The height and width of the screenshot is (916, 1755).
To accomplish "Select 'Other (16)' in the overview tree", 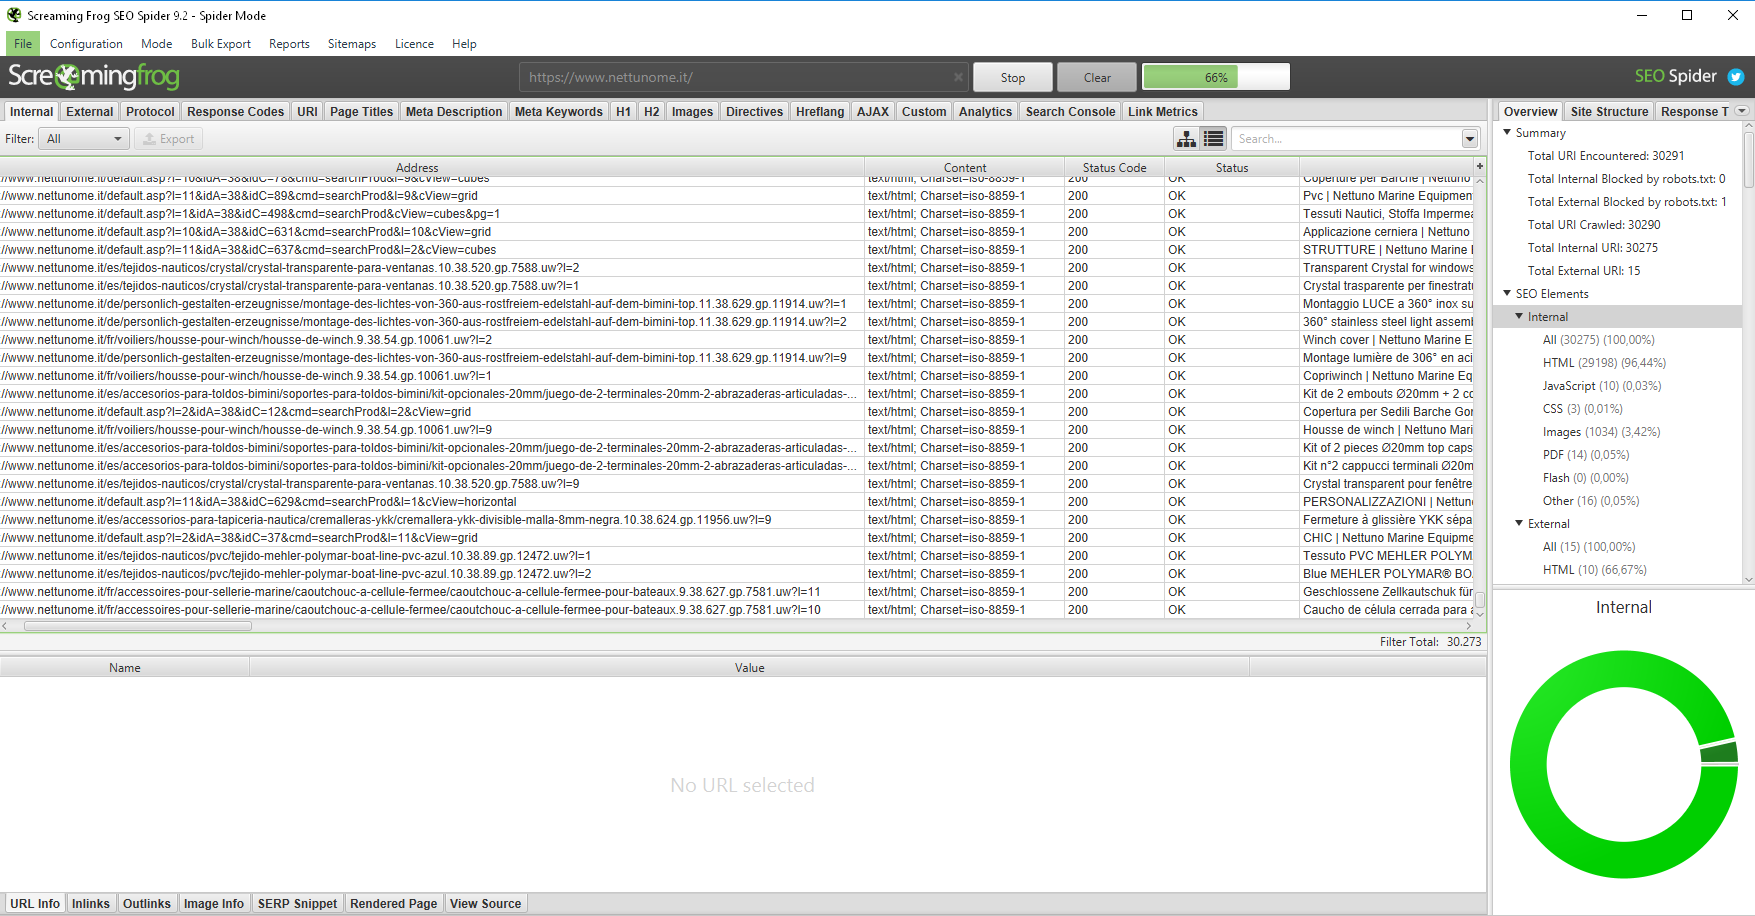I will tap(1591, 500).
